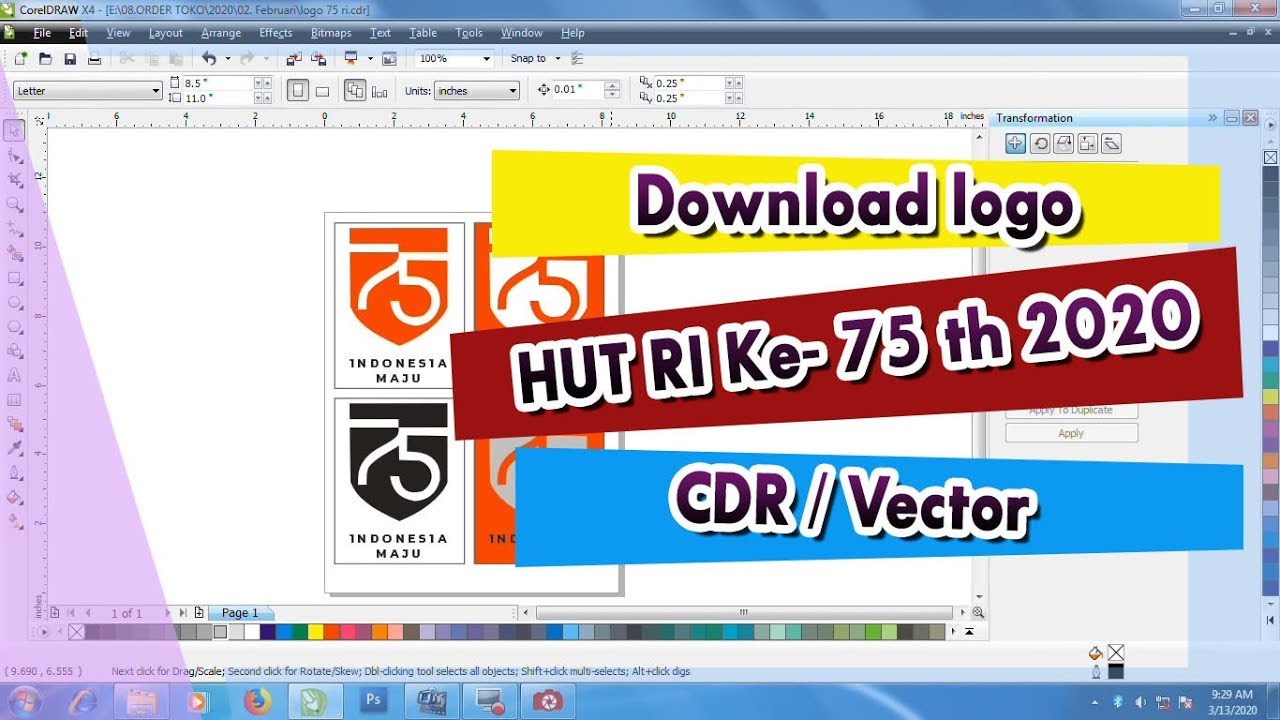Create a new document from toolbar
The image size is (1280, 720).
[x=21, y=59]
